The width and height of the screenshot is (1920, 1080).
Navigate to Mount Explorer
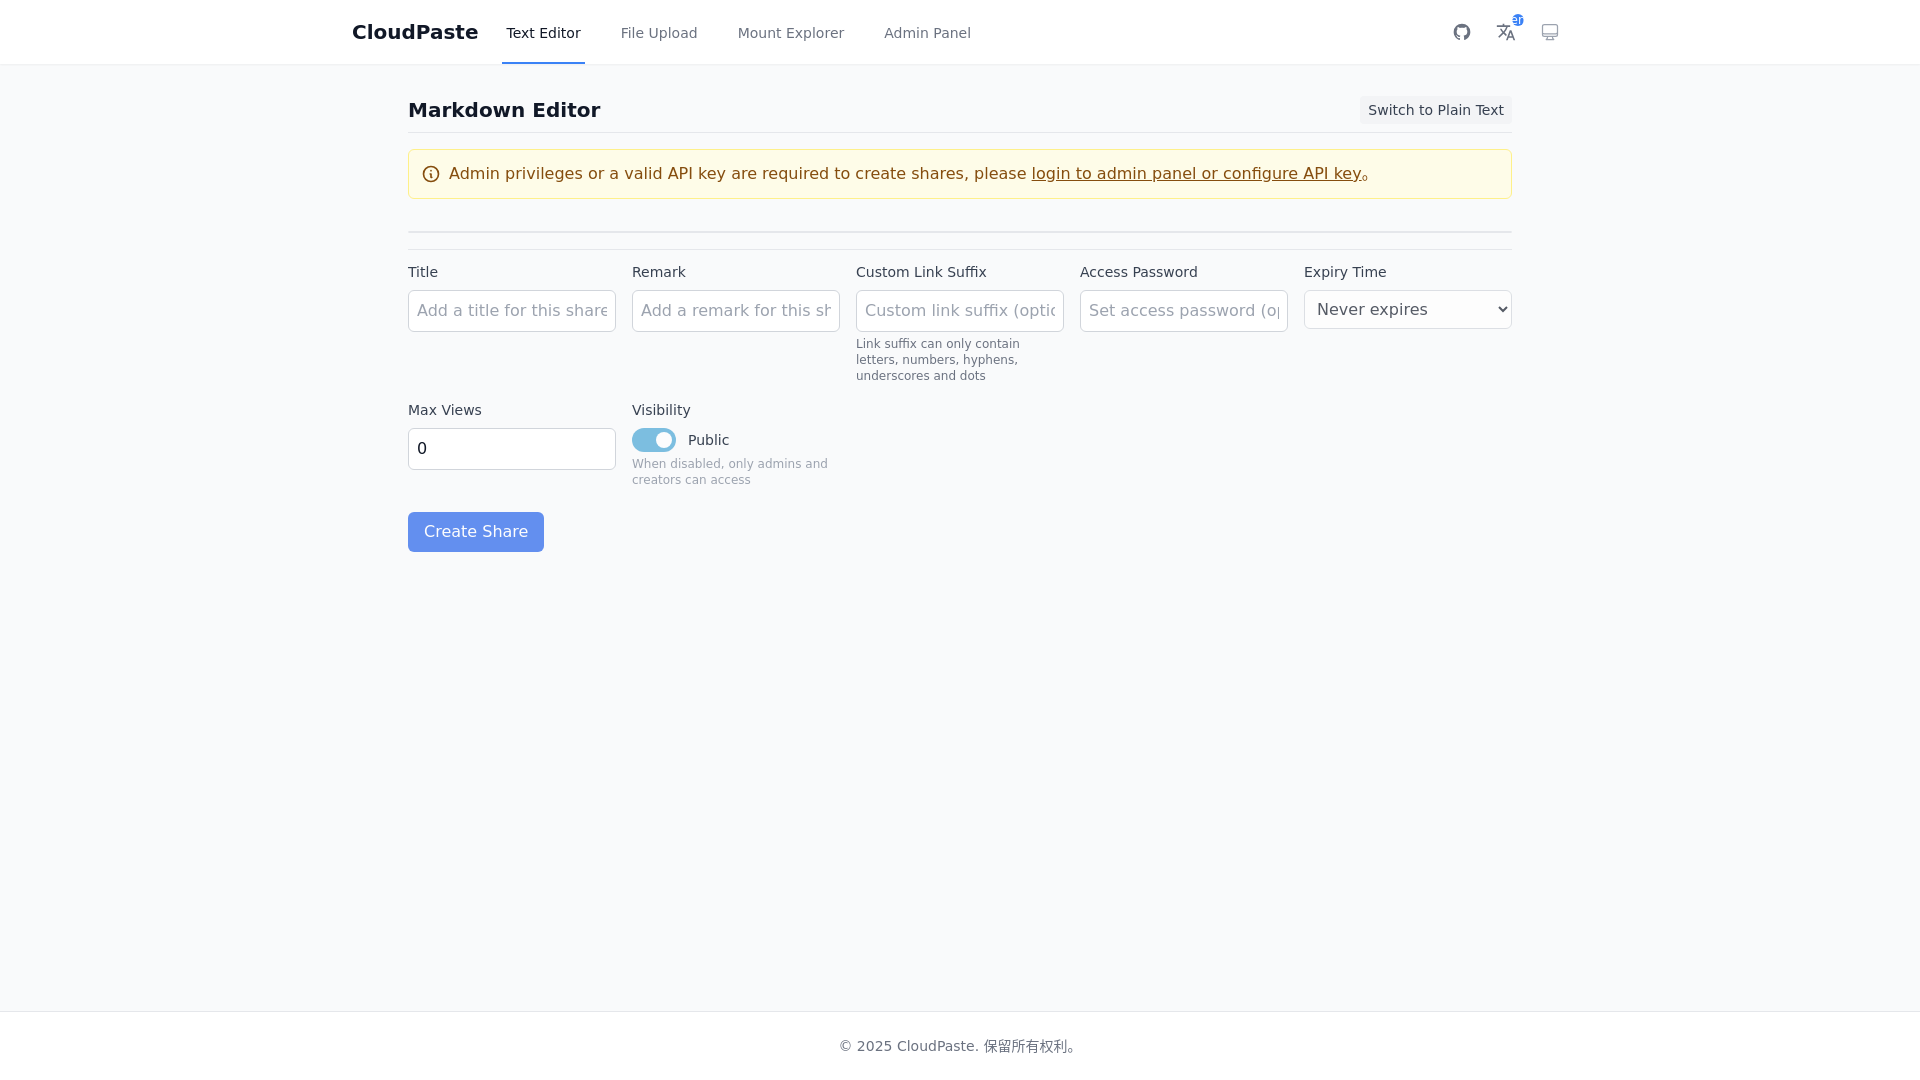[791, 33]
